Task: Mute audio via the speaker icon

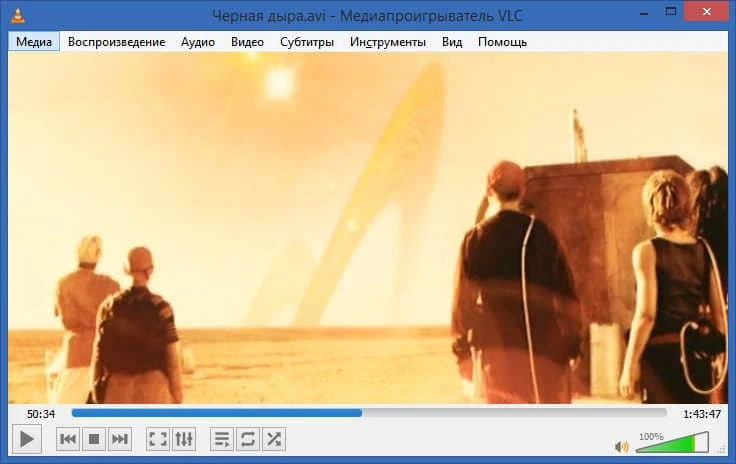Action: pos(621,447)
